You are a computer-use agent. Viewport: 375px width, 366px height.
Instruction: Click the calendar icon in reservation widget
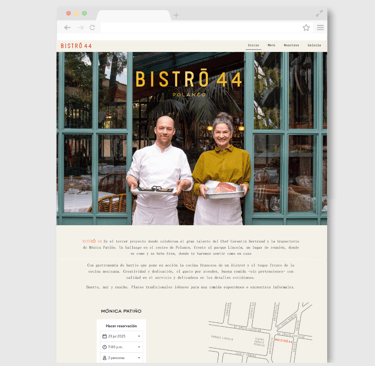click(104, 336)
